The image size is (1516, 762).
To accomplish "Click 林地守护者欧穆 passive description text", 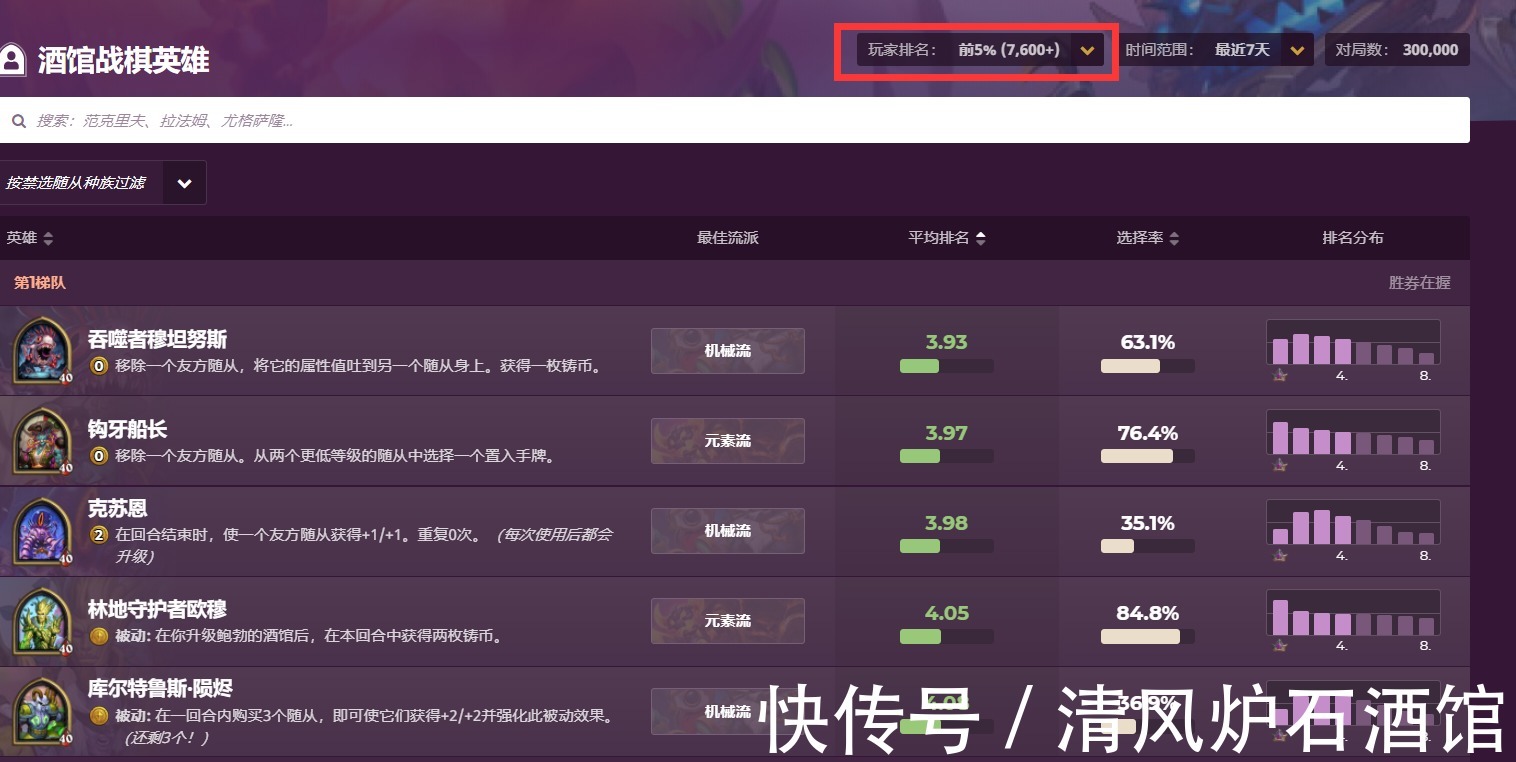I will (309, 636).
